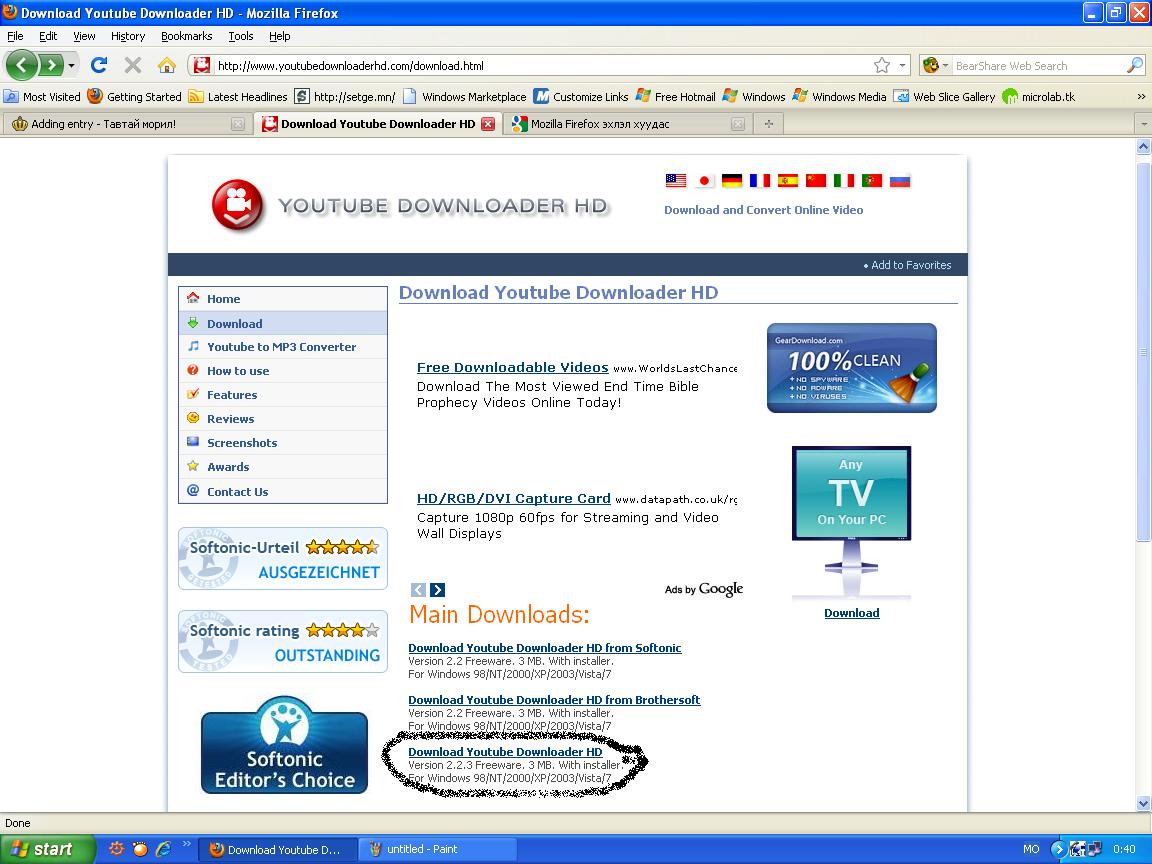Screen dimensions: 1152x864
Task: Open the Latest Headlines feed bookmark
Action: [238, 96]
